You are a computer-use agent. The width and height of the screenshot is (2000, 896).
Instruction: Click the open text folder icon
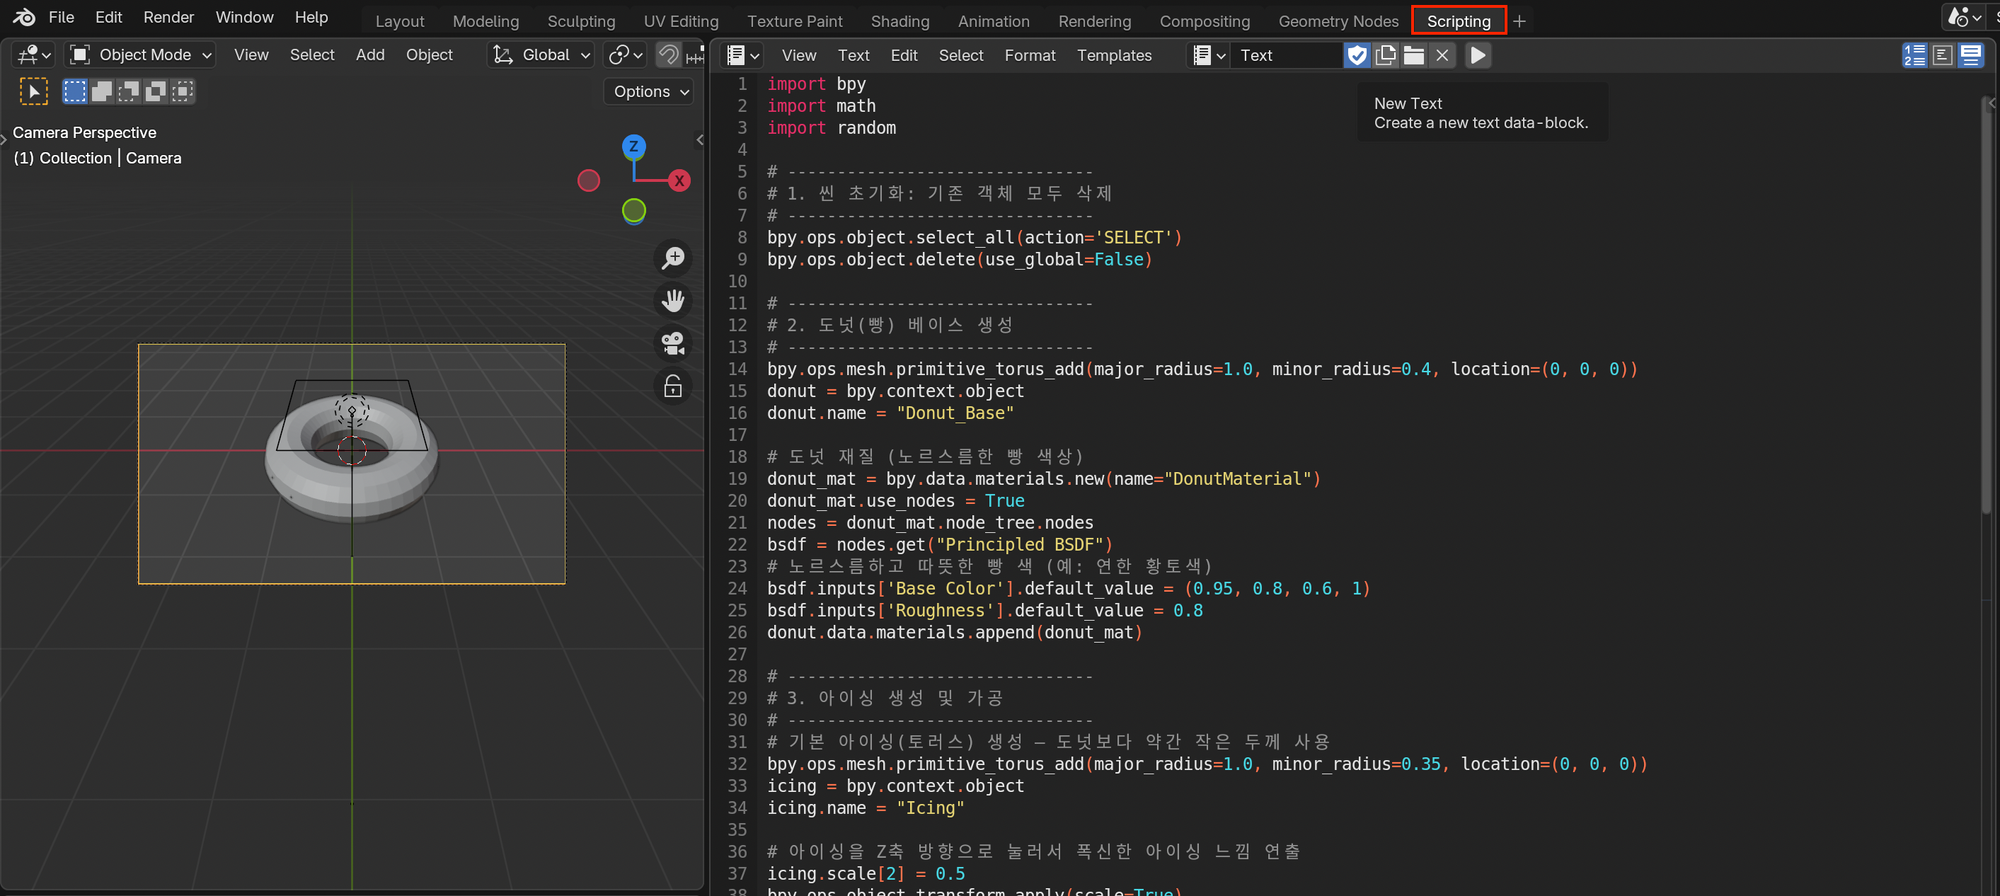[x=1414, y=55]
